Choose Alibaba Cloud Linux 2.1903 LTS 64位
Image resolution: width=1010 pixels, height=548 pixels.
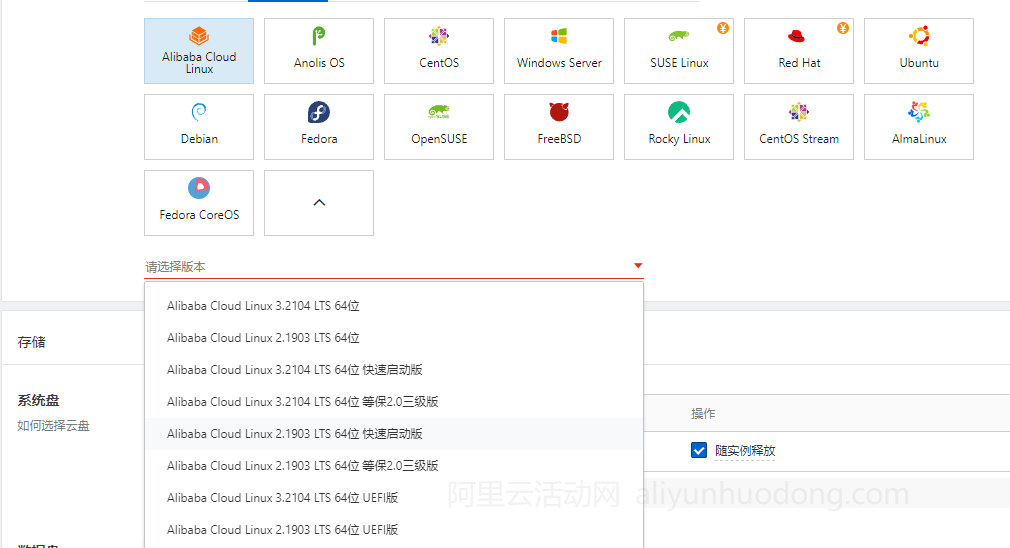[394, 338]
